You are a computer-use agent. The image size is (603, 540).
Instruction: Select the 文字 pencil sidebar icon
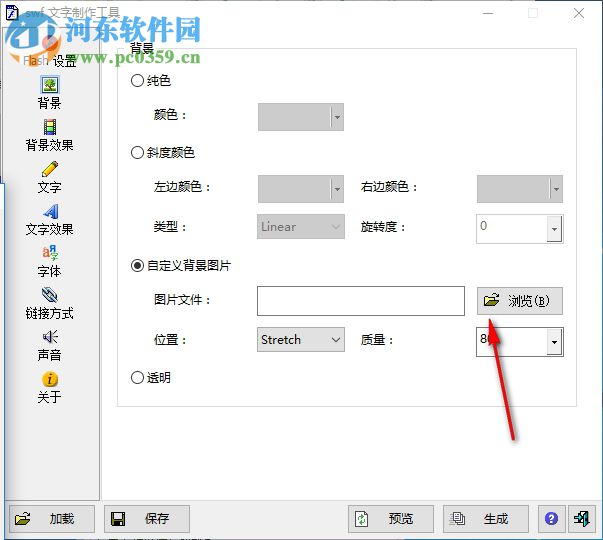click(50, 169)
